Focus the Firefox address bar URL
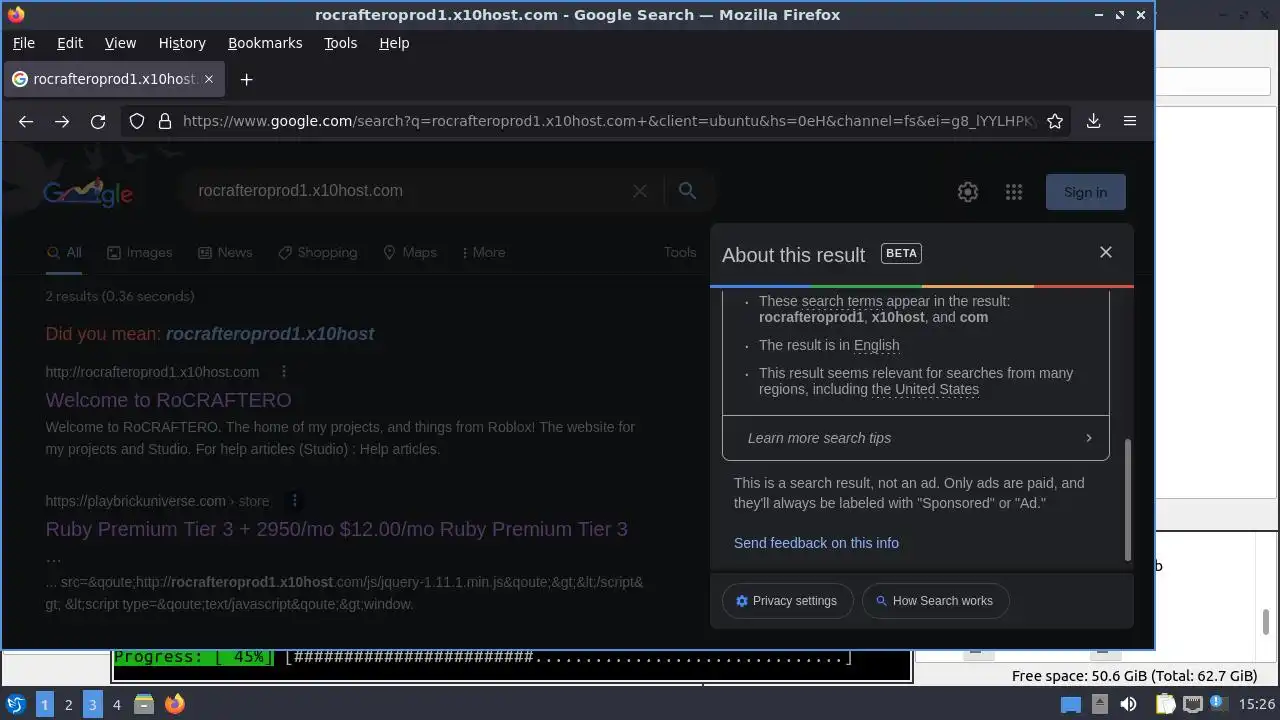This screenshot has height=720, width=1280. click(610, 121)
